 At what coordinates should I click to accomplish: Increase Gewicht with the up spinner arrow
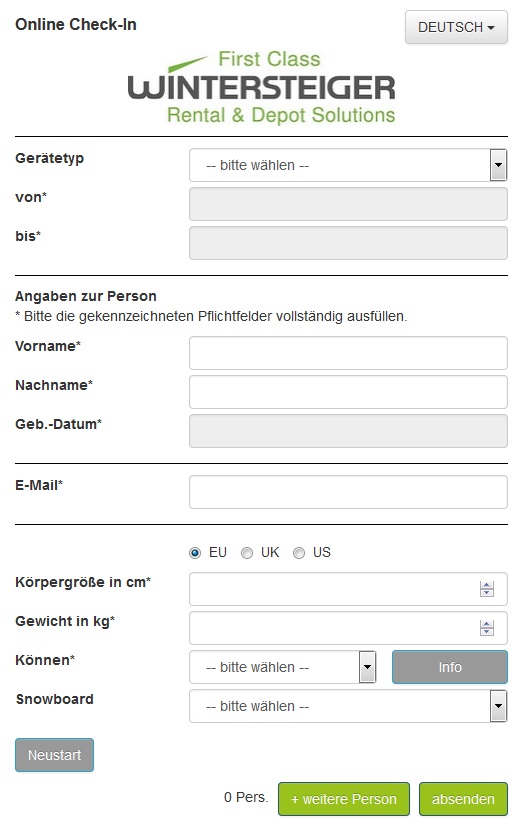487,624
